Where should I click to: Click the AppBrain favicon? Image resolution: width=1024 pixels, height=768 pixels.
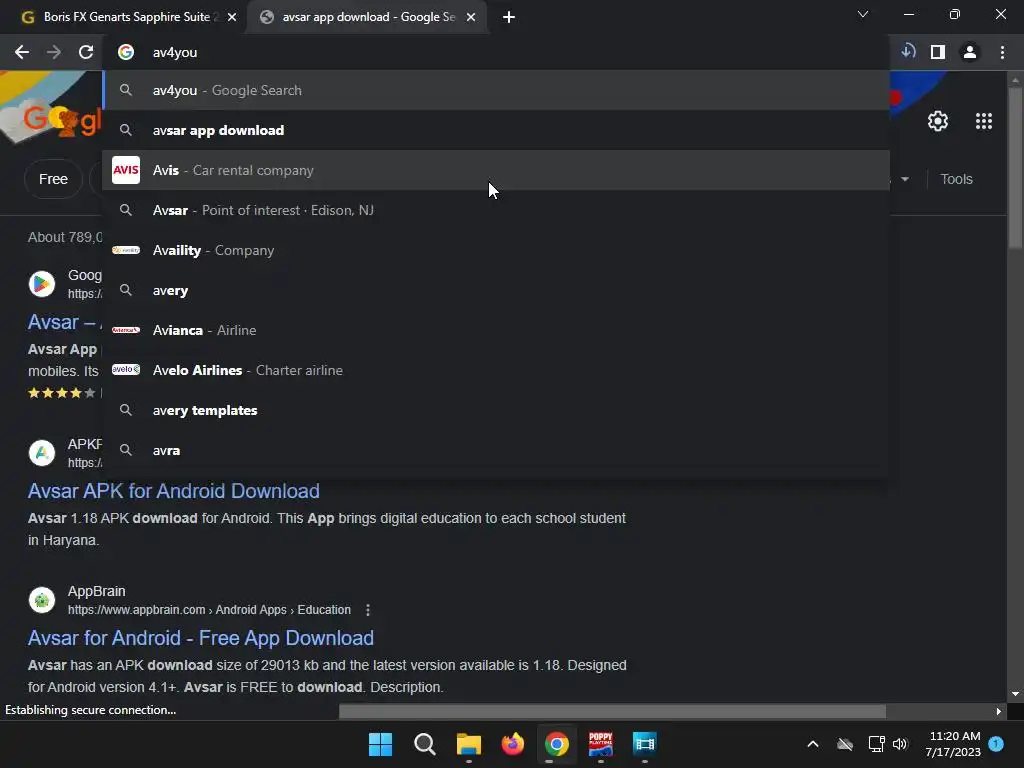(42, 600)
